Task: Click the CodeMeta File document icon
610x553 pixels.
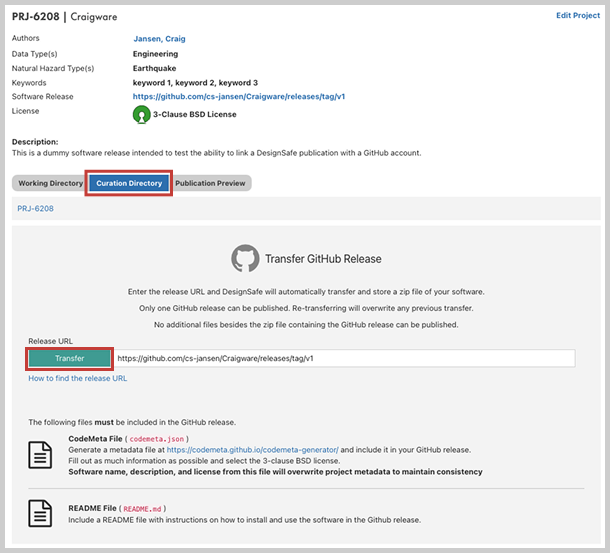Action: point(41,455)
